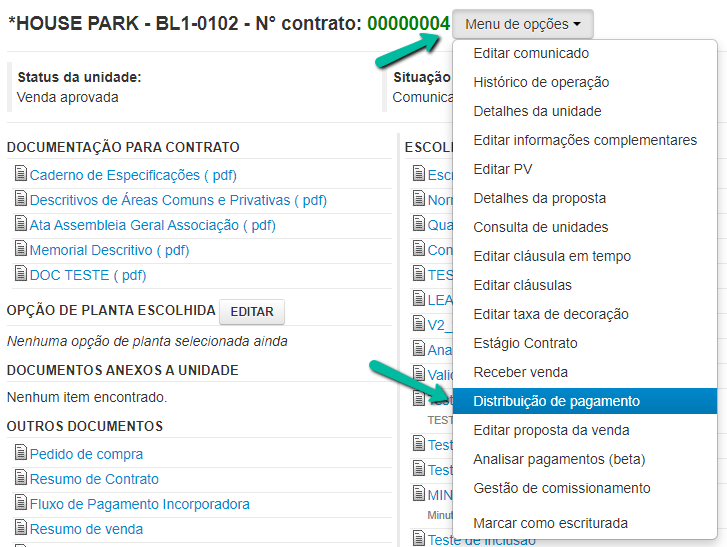
Task: Choose Marcar como escriturada option
Action: click(x=550, y=523)
